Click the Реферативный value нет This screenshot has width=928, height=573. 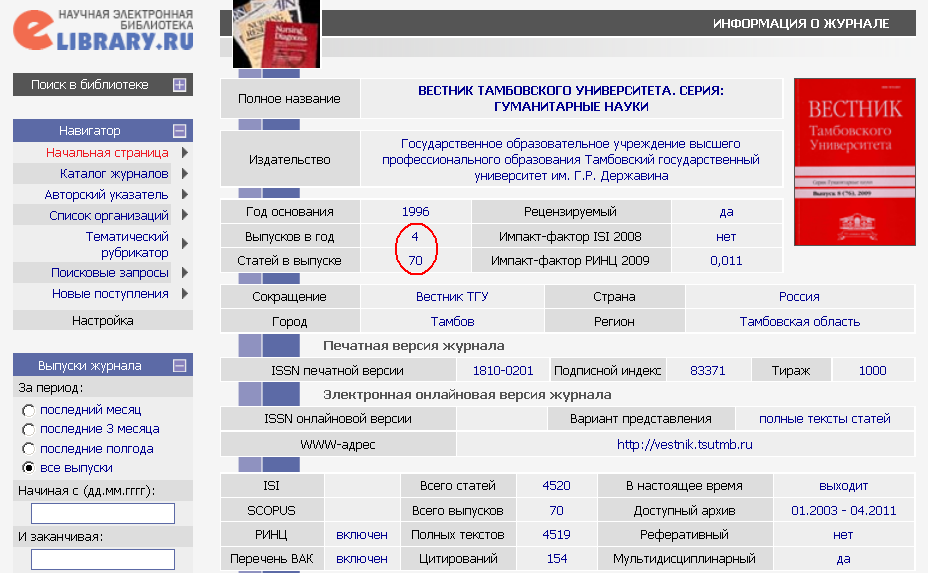click(x=843, y=535)
